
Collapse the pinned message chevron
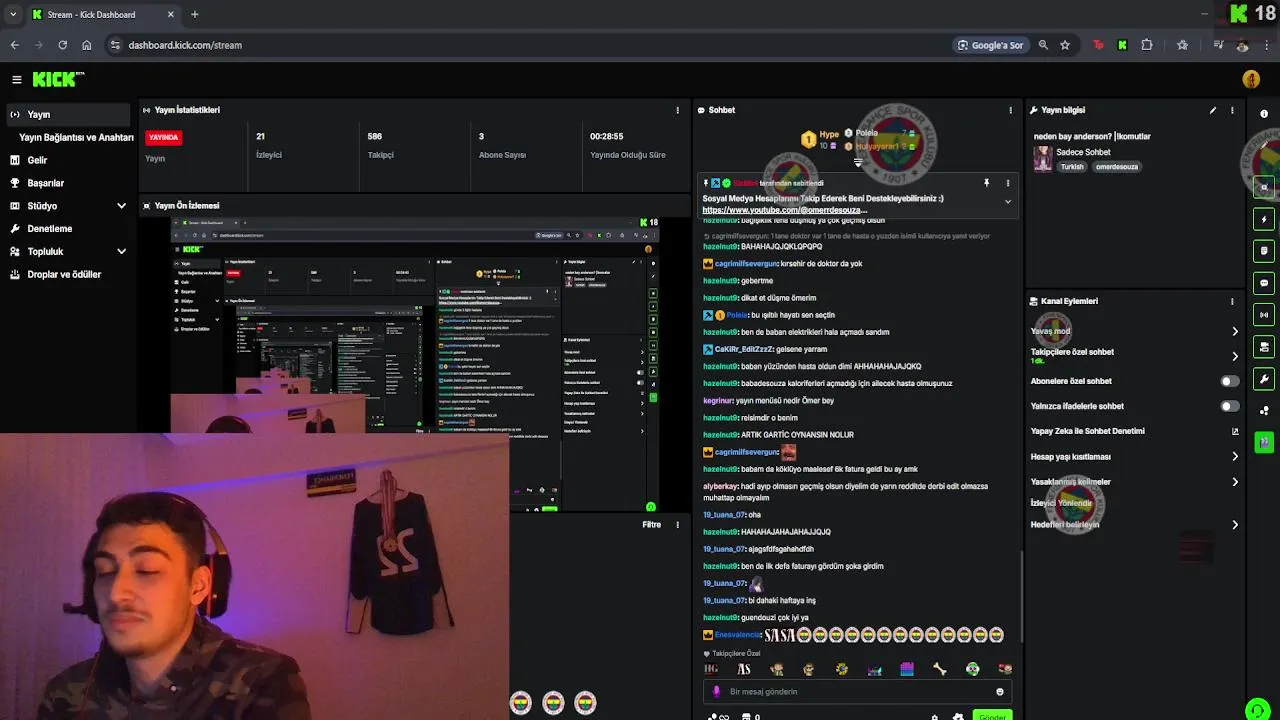click(x=1007, y=202)
